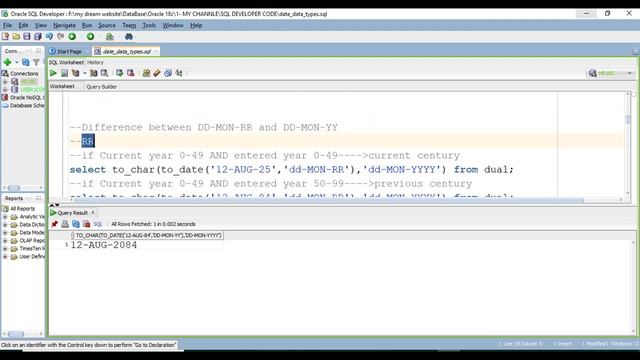Open the History tab

point(95,62)
